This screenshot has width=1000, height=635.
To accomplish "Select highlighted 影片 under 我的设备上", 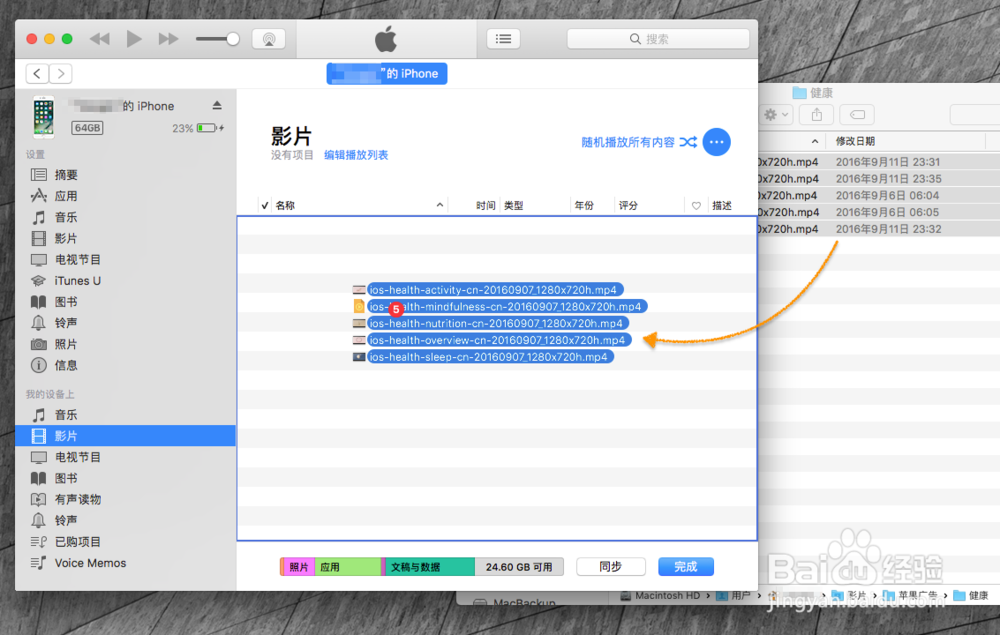I will [125, 436].
